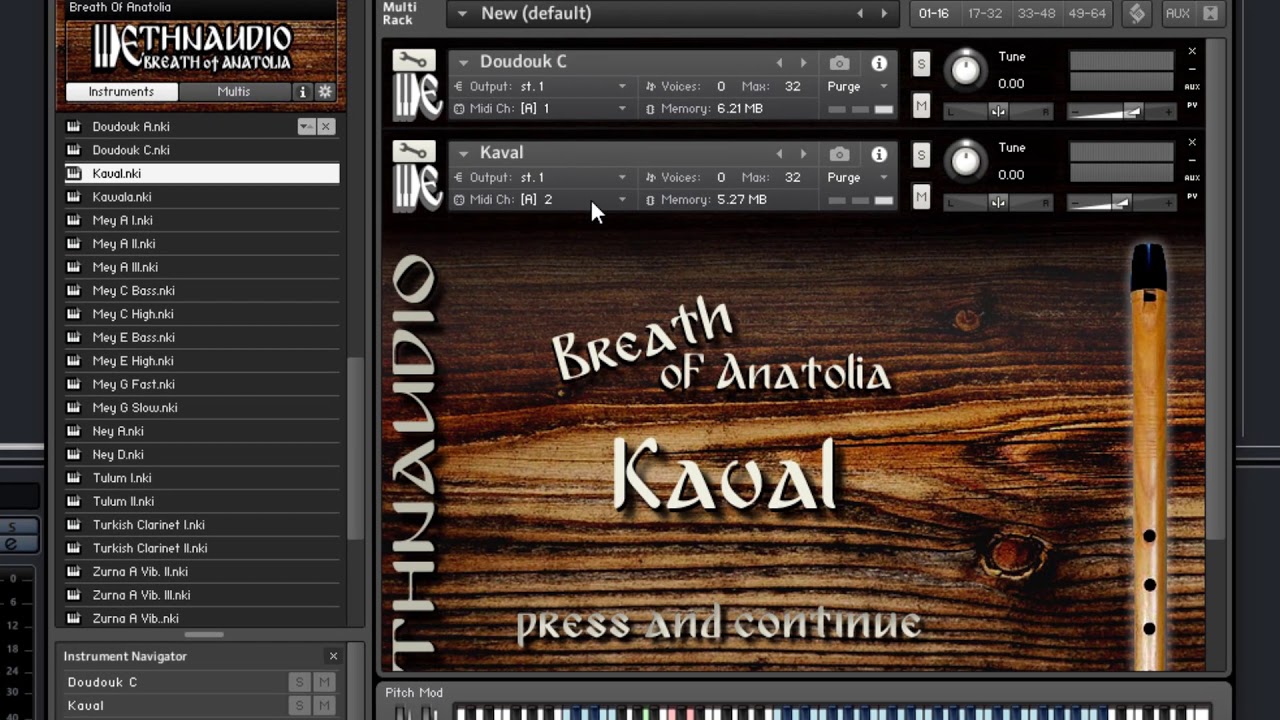Viewport: 1280px width, 720px height.
Task: Open Midi Ch dropdown for Kaval
Action: [x=622, y=200]
